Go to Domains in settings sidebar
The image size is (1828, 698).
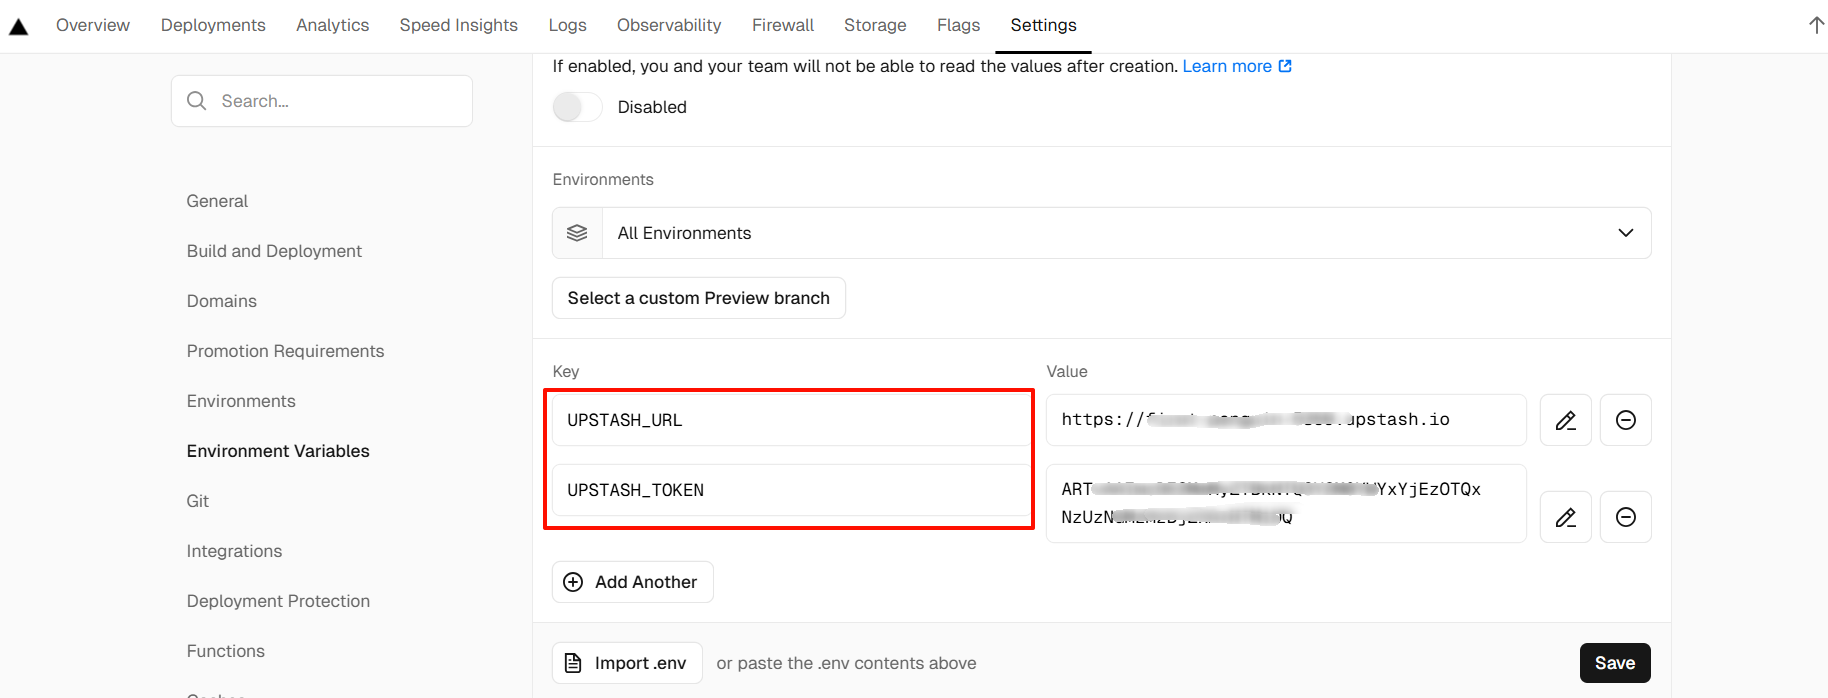(x=221, y=301)
